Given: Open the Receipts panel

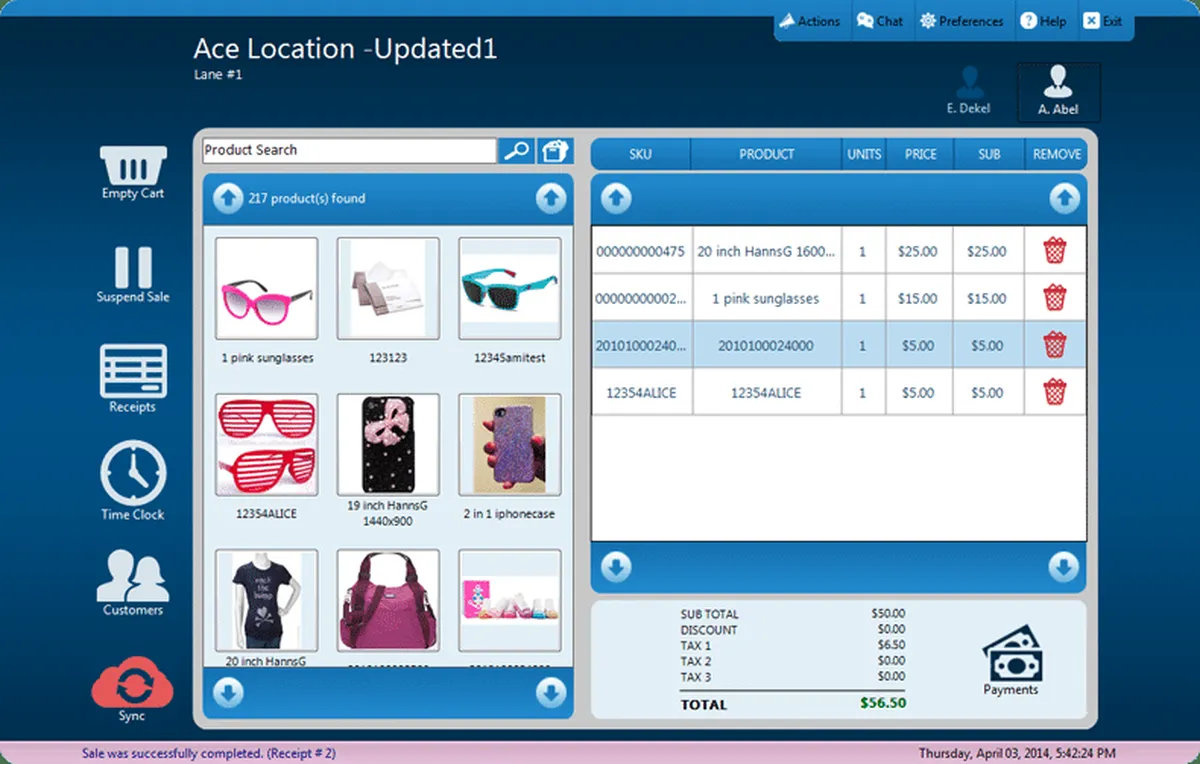Looking at the screenshot, I should coord(132,372).
